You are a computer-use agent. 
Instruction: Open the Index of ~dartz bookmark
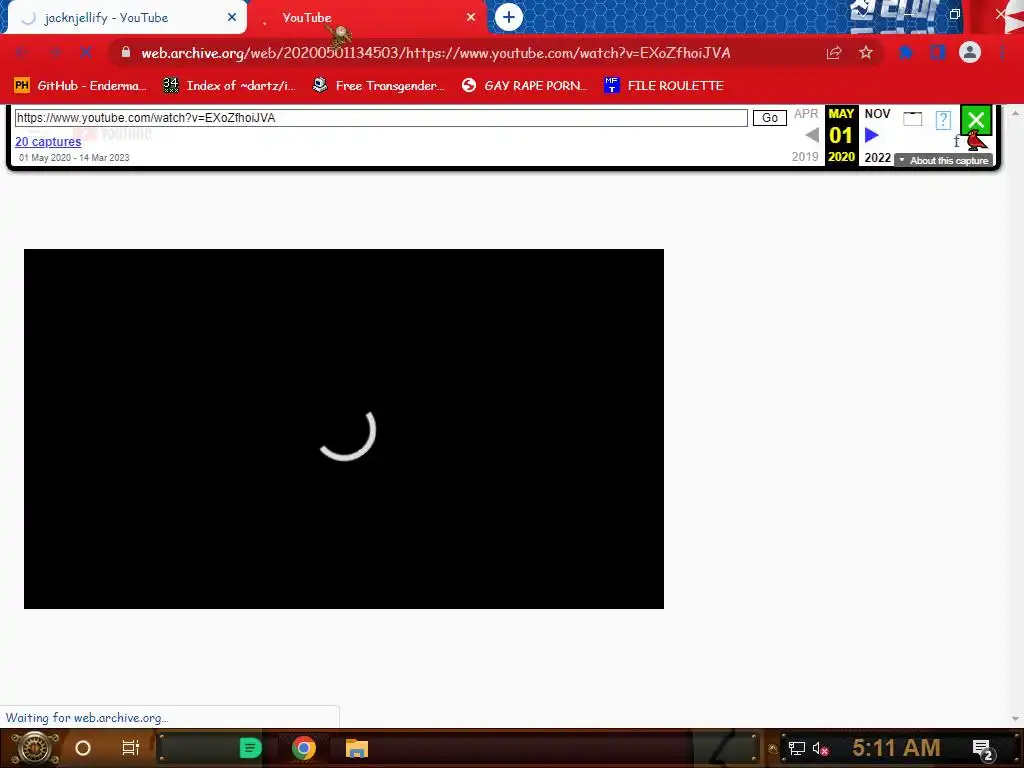click(229, 86)
